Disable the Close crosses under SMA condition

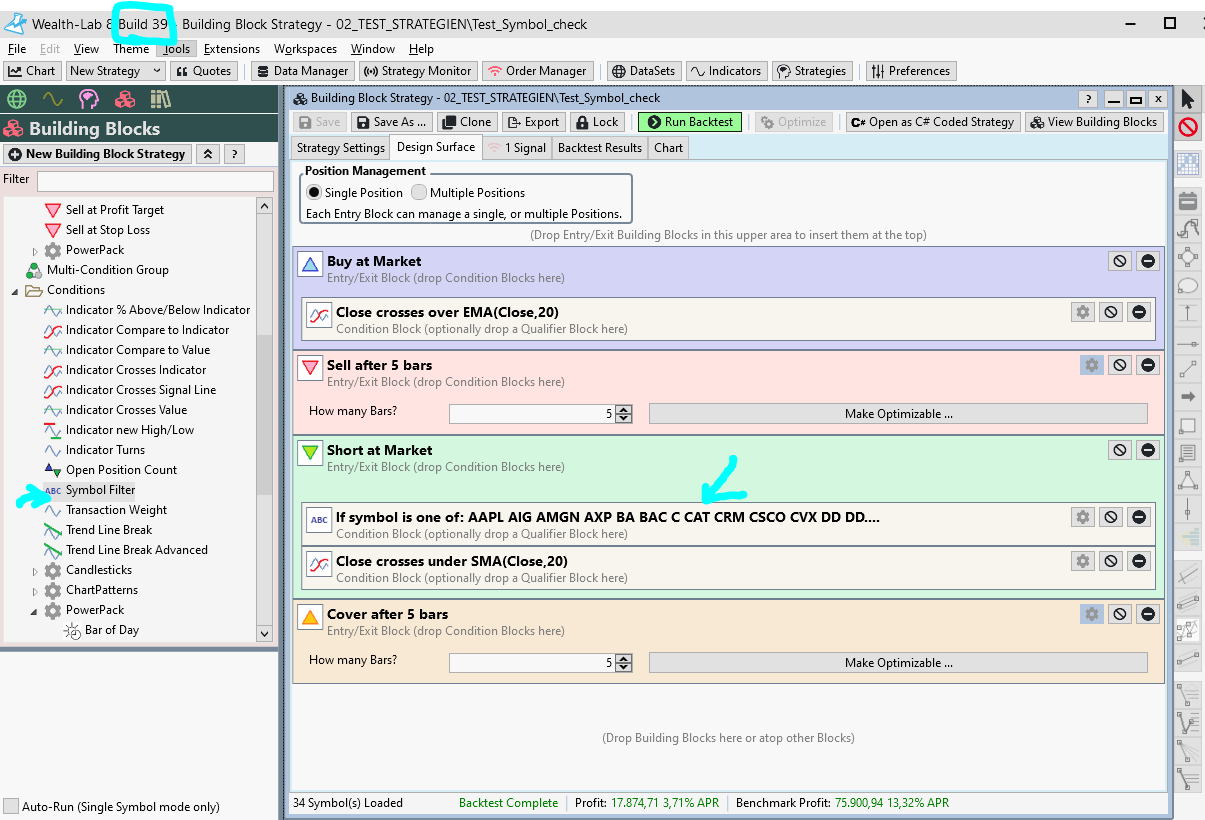point(1110,561)
